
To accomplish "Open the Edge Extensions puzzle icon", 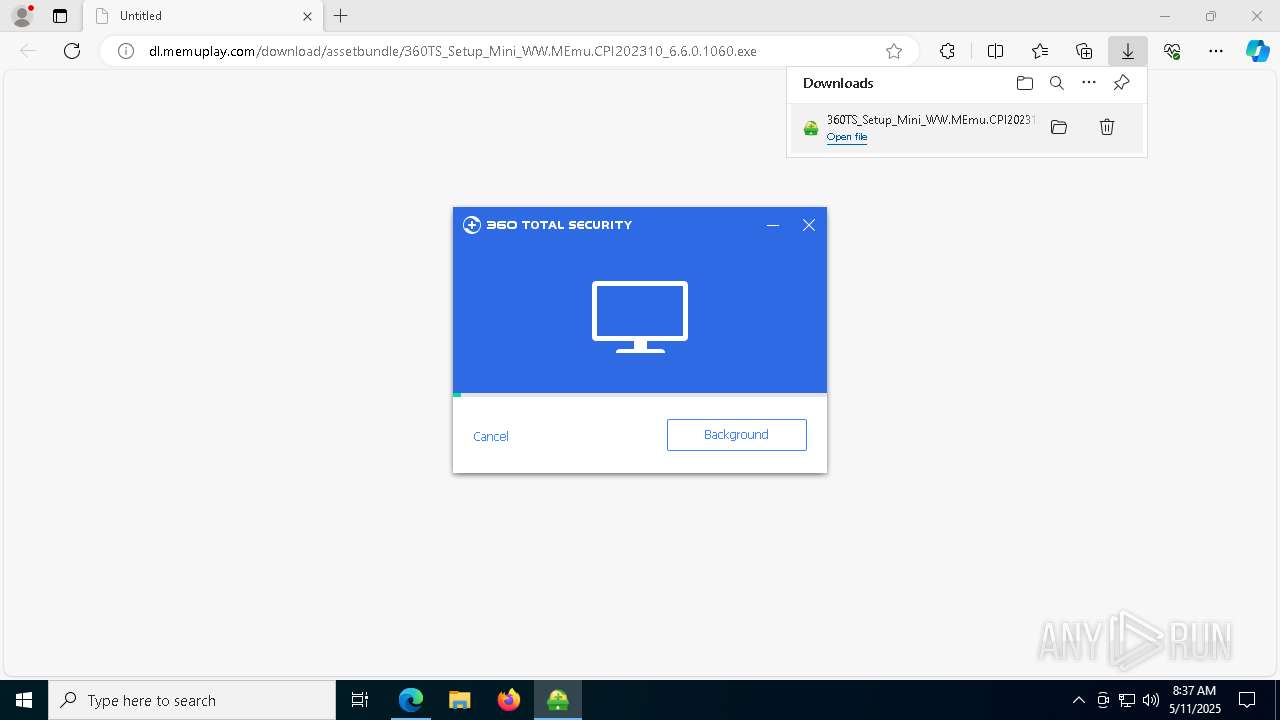I will click(947, 51).
